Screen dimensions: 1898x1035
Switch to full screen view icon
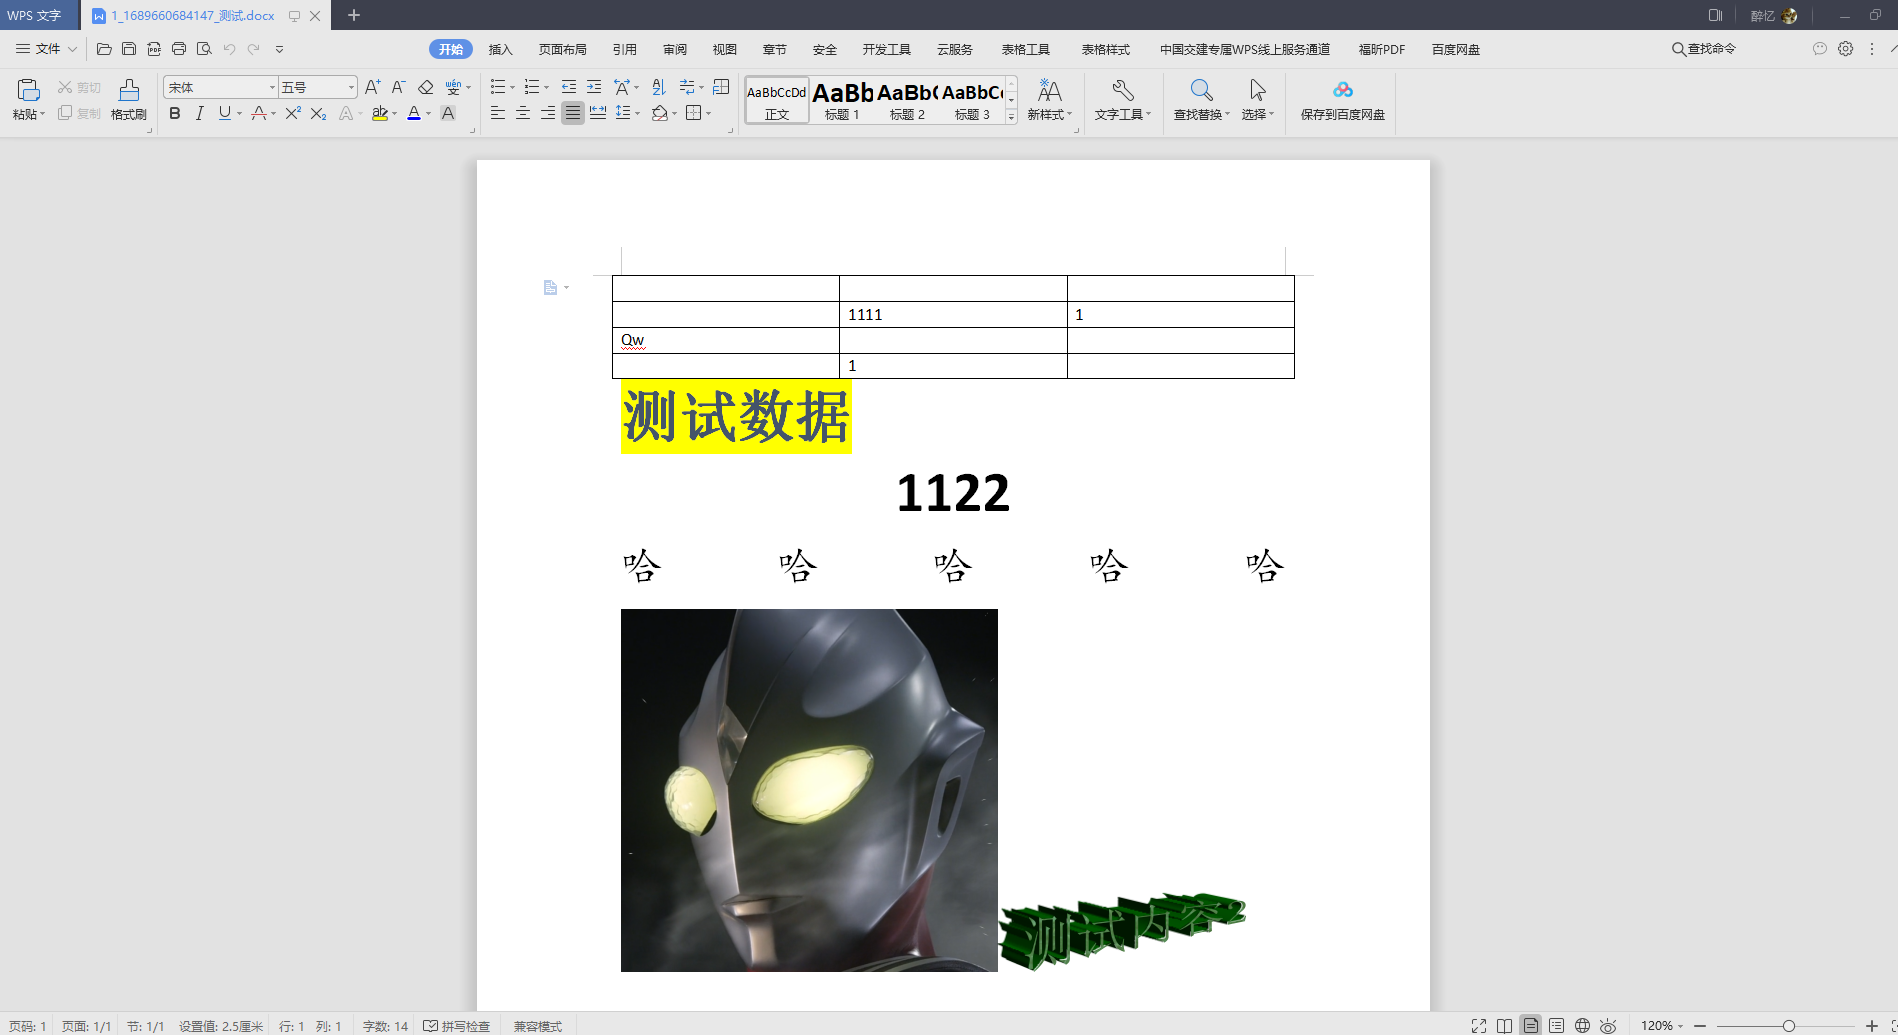pyautogui.click(x=1479, y=1026)
